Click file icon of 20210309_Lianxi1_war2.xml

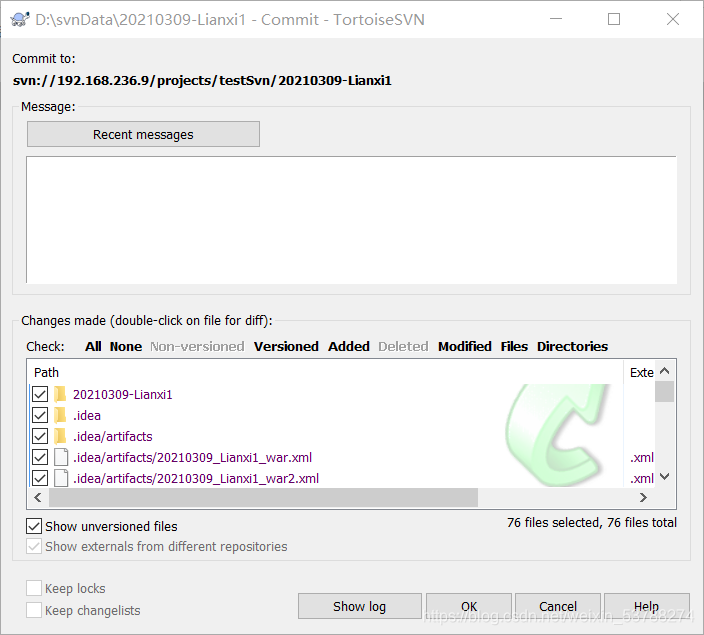[x=61, y=478]
